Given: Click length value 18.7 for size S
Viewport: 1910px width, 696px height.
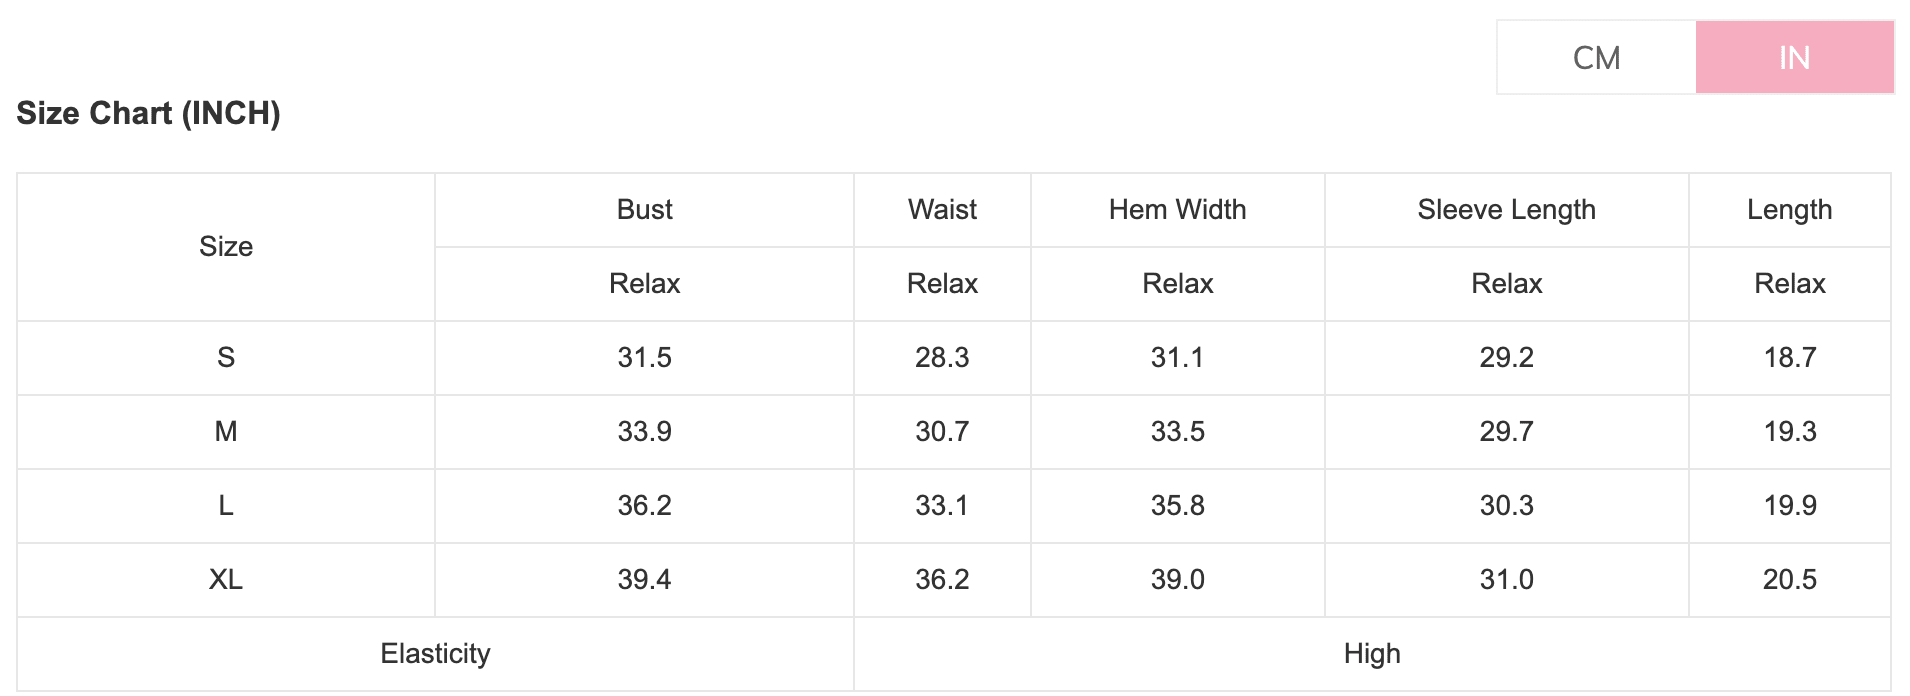Looking at the screenshot, I should (x=1789, y=358).
